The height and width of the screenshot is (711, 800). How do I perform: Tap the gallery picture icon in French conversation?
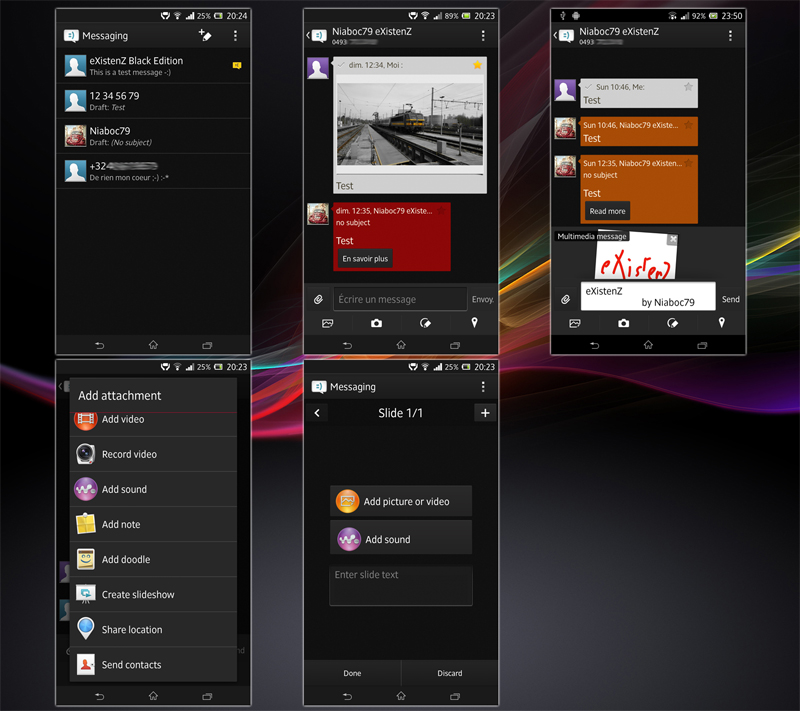328,323
